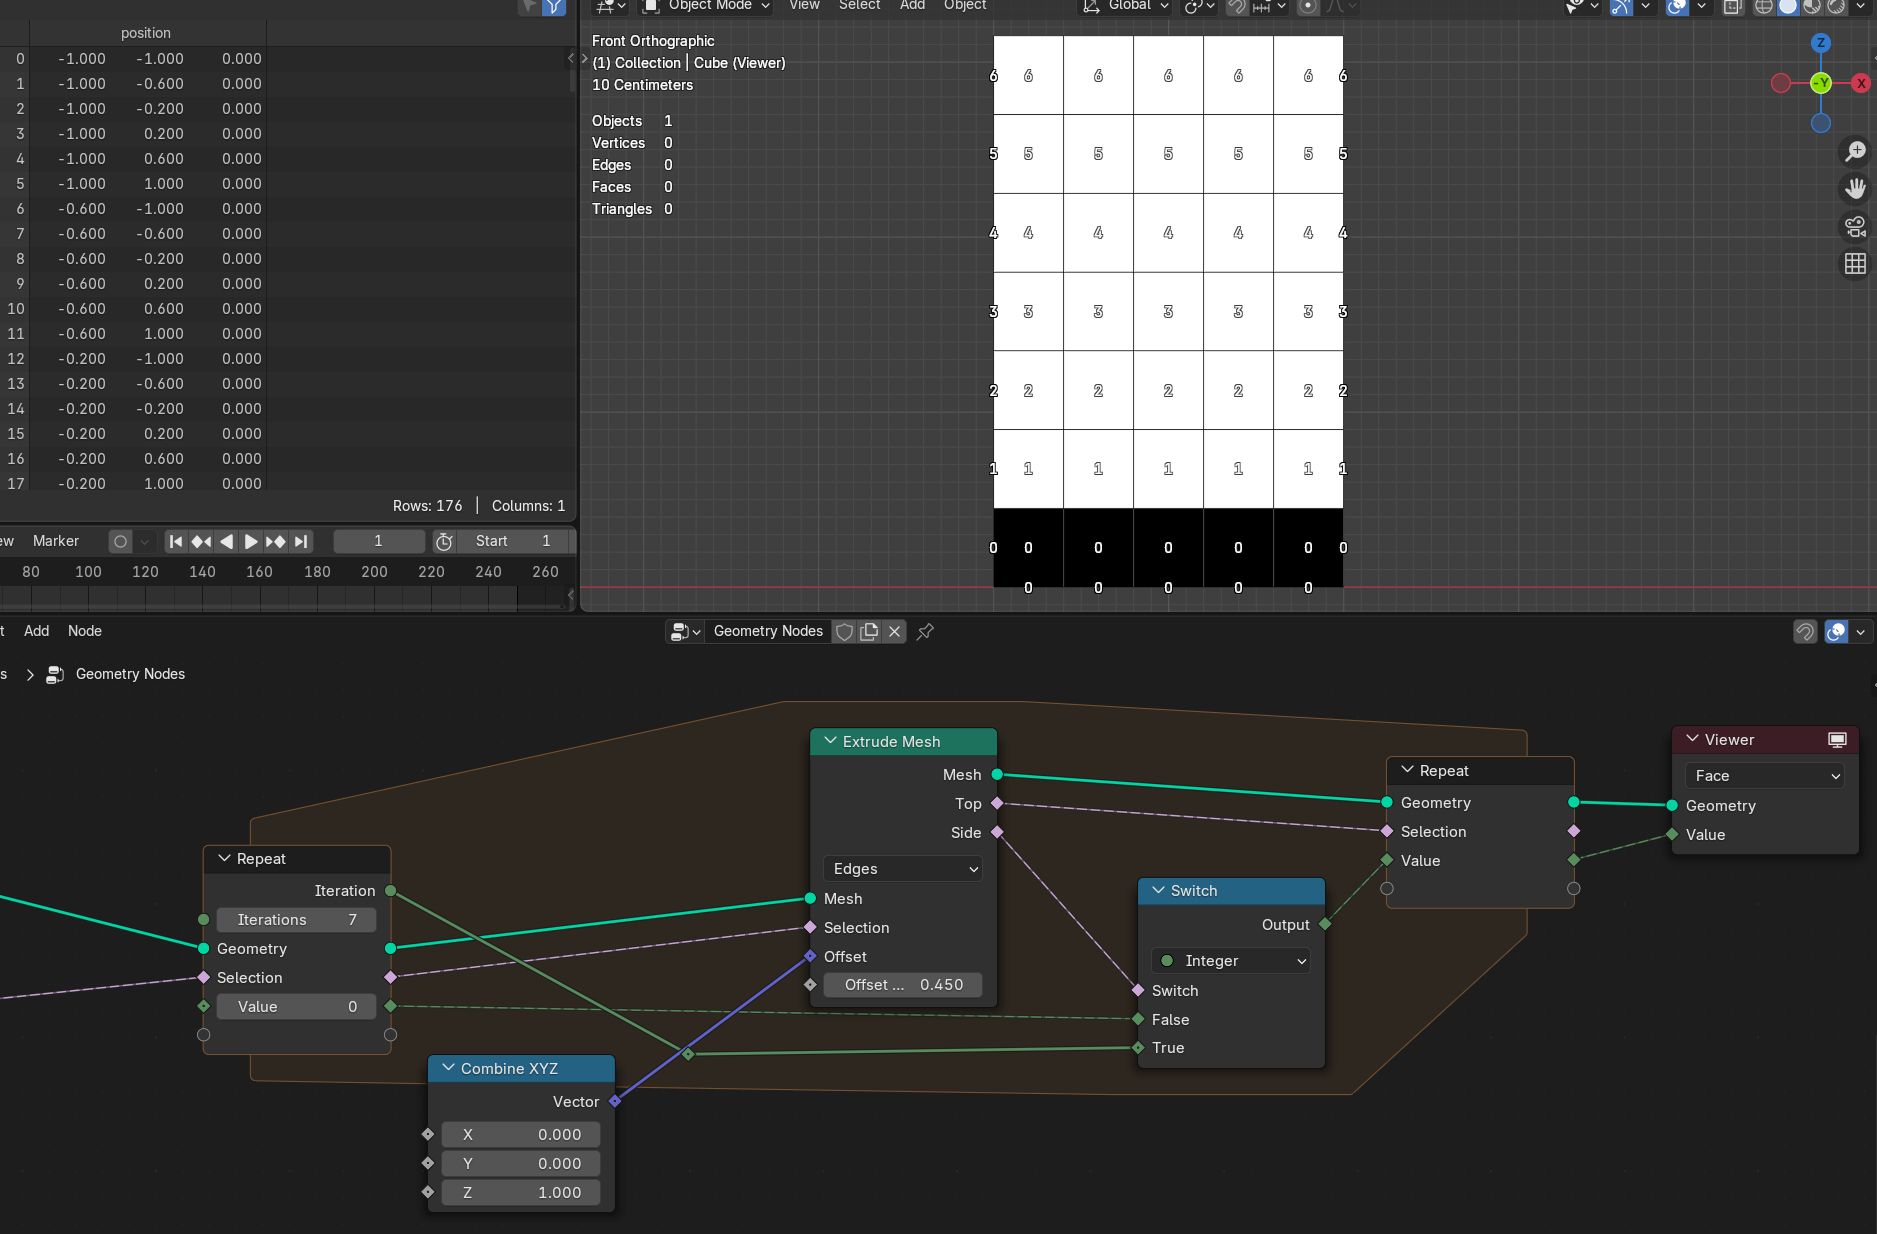Click the current frame number field
This screenshot has height=1234, width=1877.
378,541
